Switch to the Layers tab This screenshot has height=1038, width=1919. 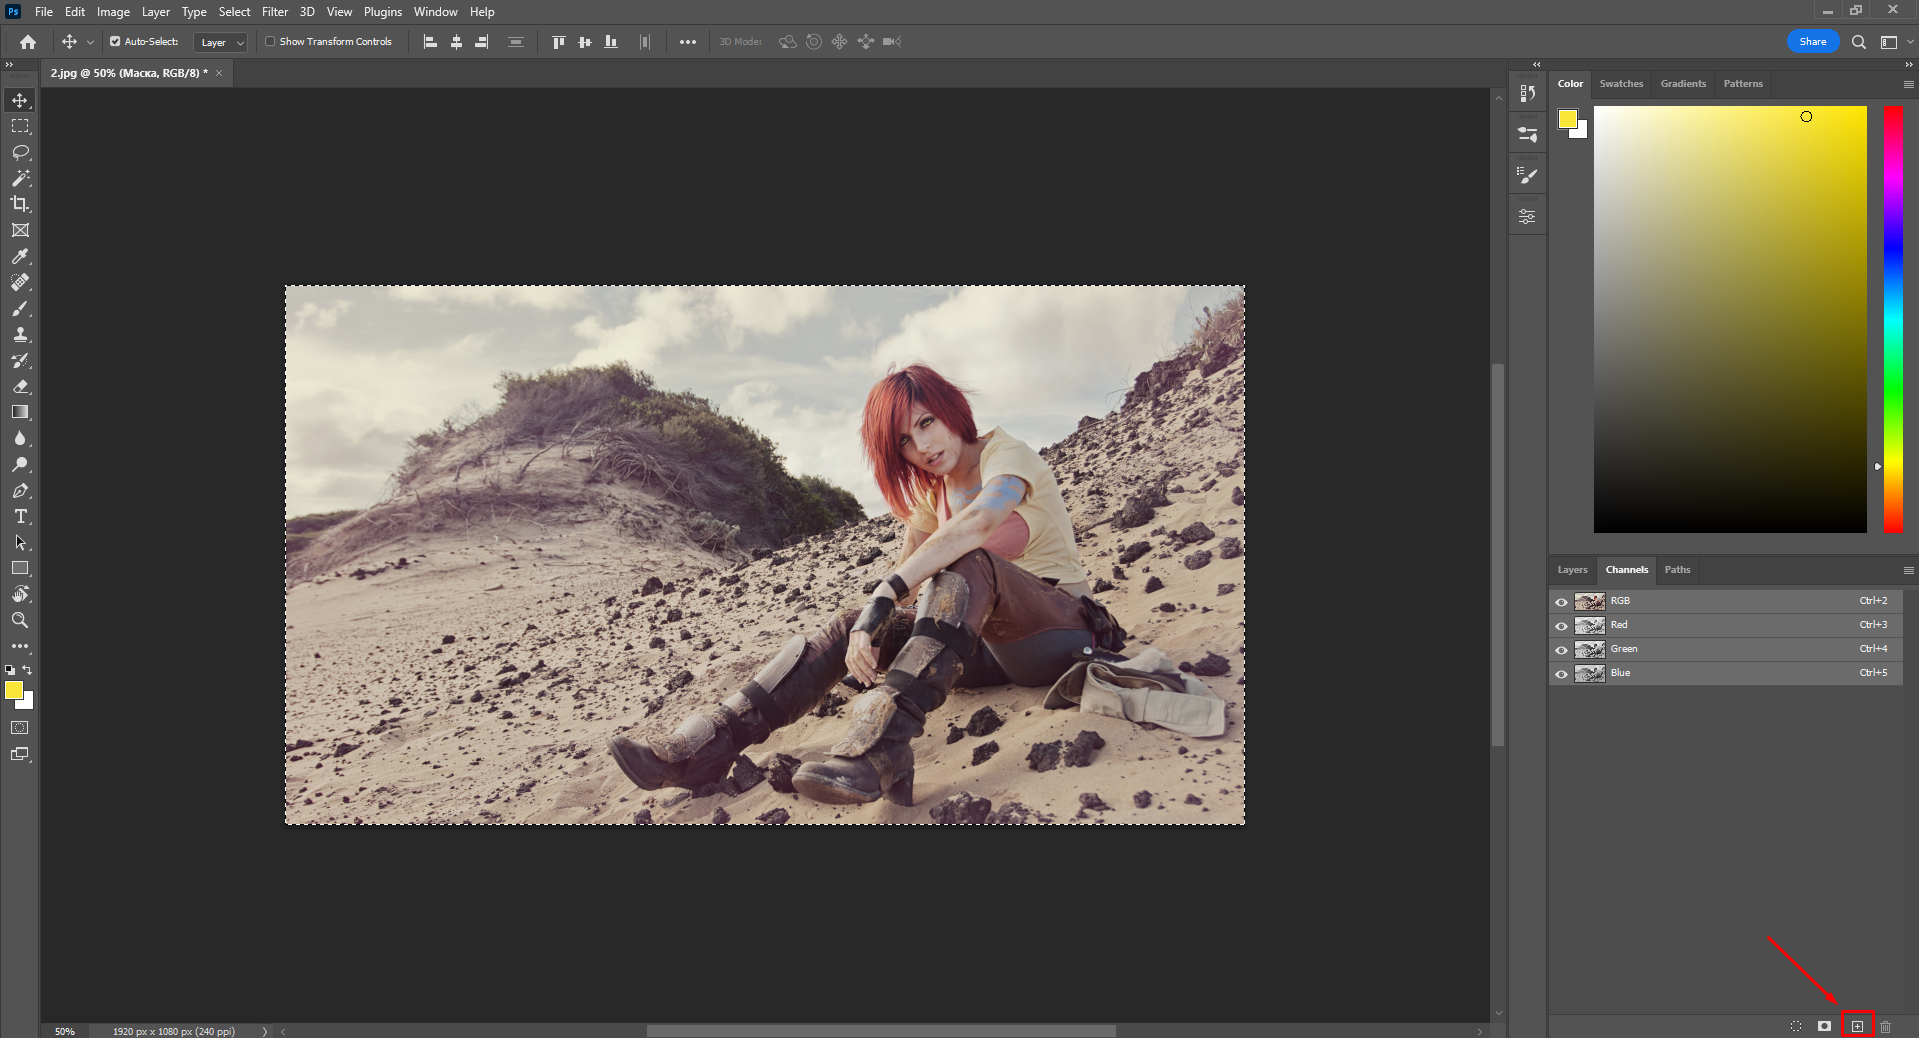click(x=1572, y=570)
